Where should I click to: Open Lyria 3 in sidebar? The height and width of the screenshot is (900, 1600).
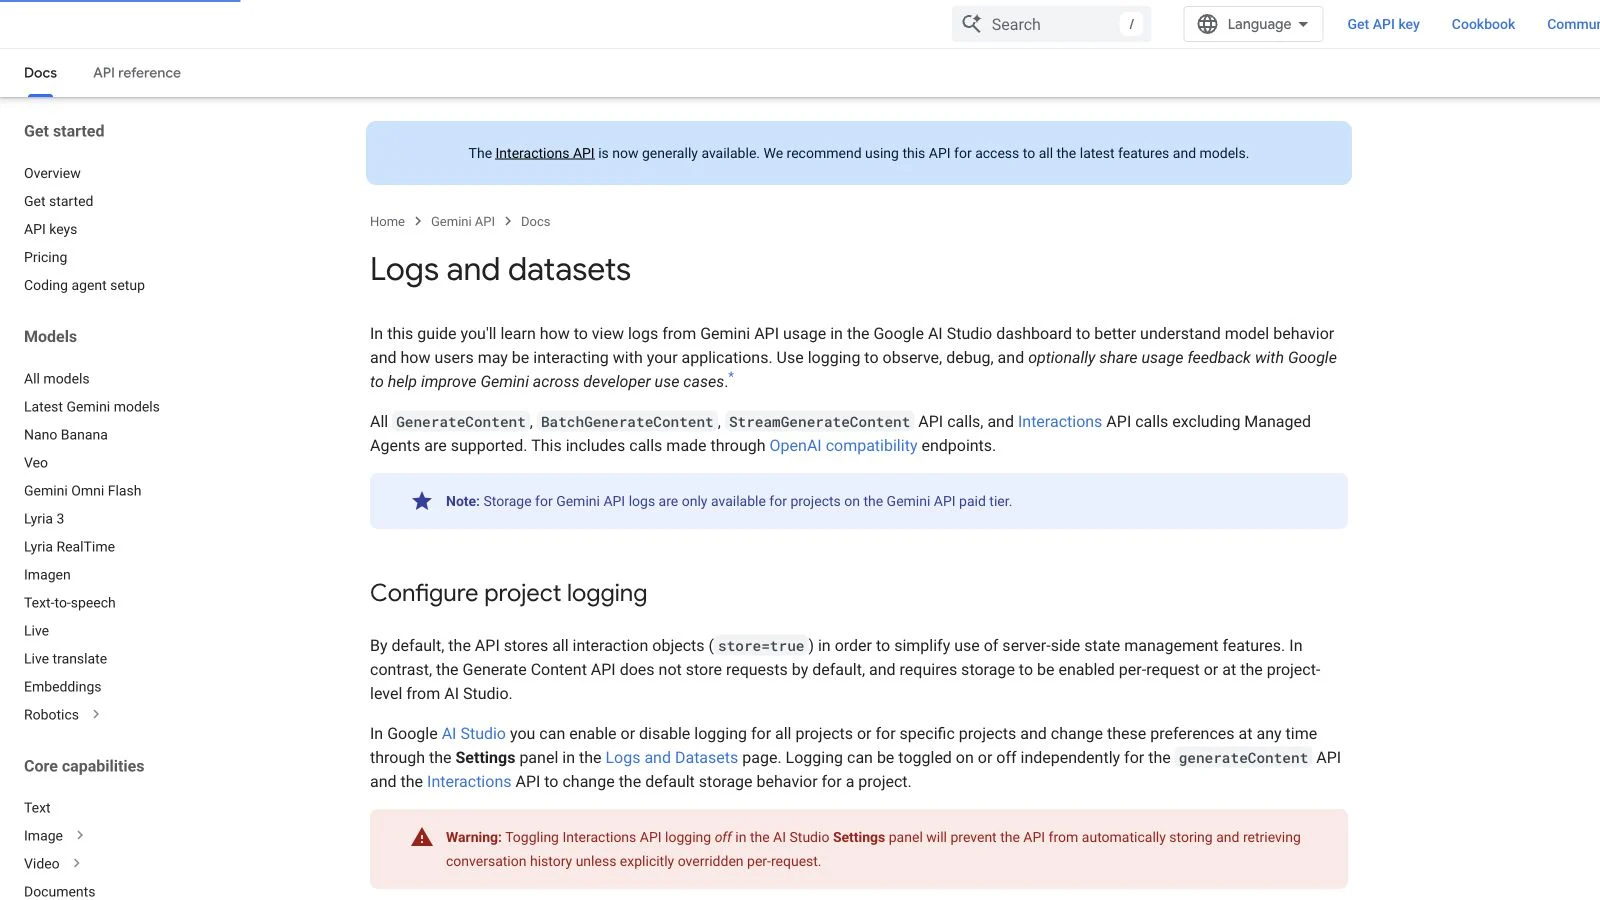click(x=44, y=519)
